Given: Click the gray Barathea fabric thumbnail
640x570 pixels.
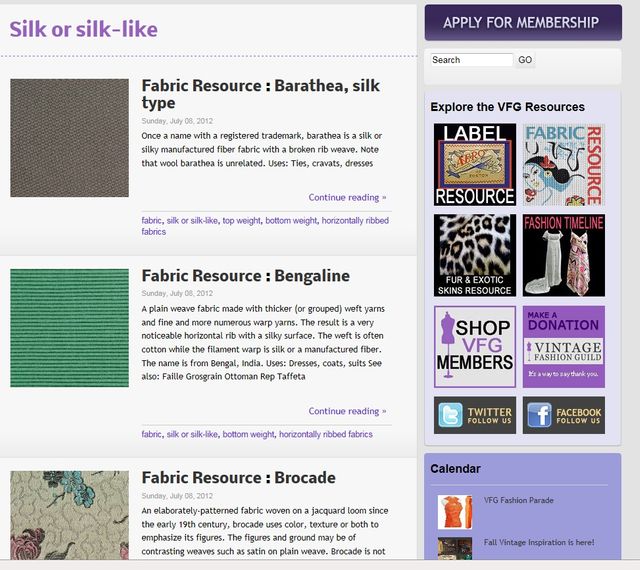Looking at the screenshot, I should coord(70,138).
